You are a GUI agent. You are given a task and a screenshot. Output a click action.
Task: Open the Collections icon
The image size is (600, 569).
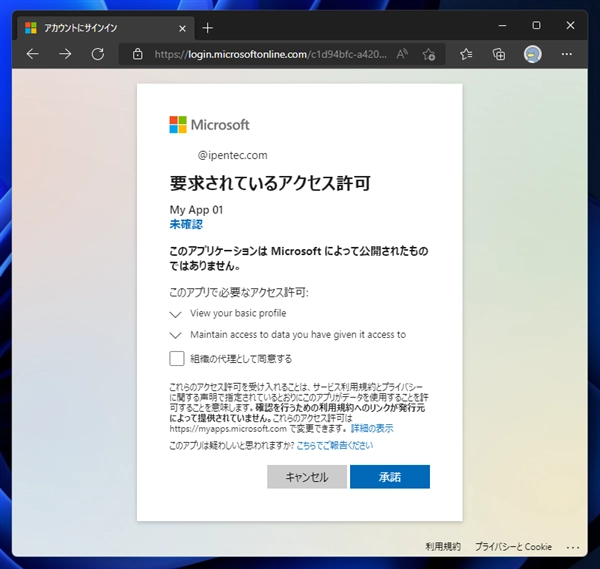pos(499,54)
